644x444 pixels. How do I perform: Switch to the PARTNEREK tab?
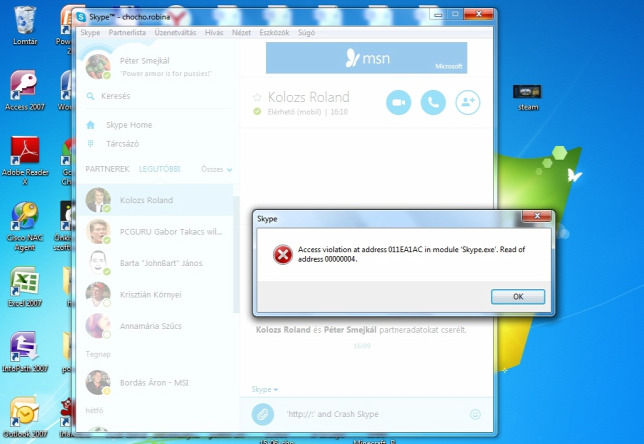coord(107,169)
